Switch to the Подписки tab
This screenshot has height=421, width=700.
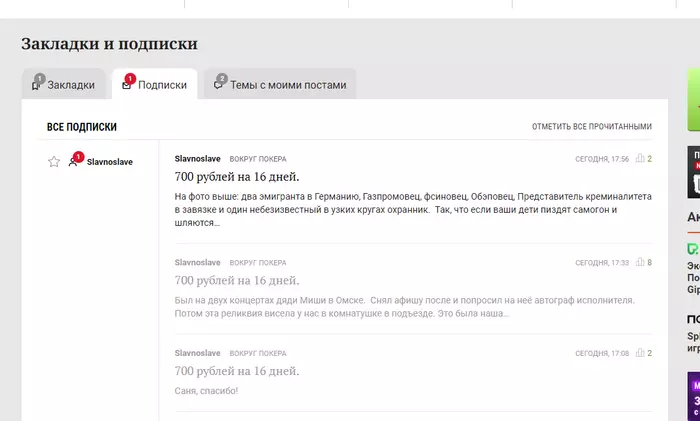pos(154,84)
